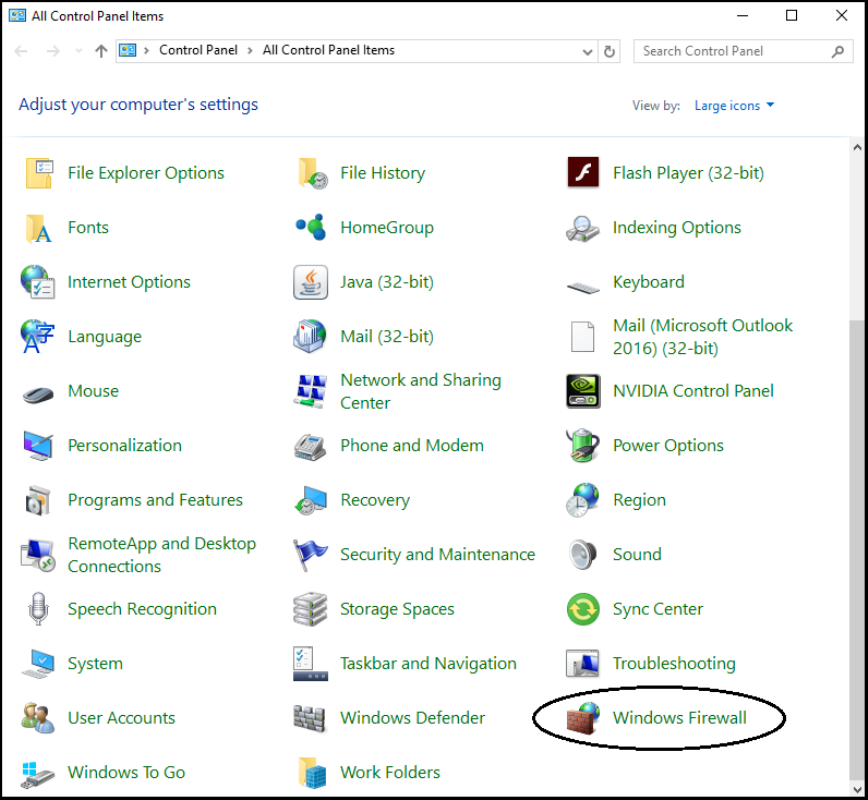Open the Troubleshooting icon
Viewport: 868px width, 800px height.
[x=583, y=664]
